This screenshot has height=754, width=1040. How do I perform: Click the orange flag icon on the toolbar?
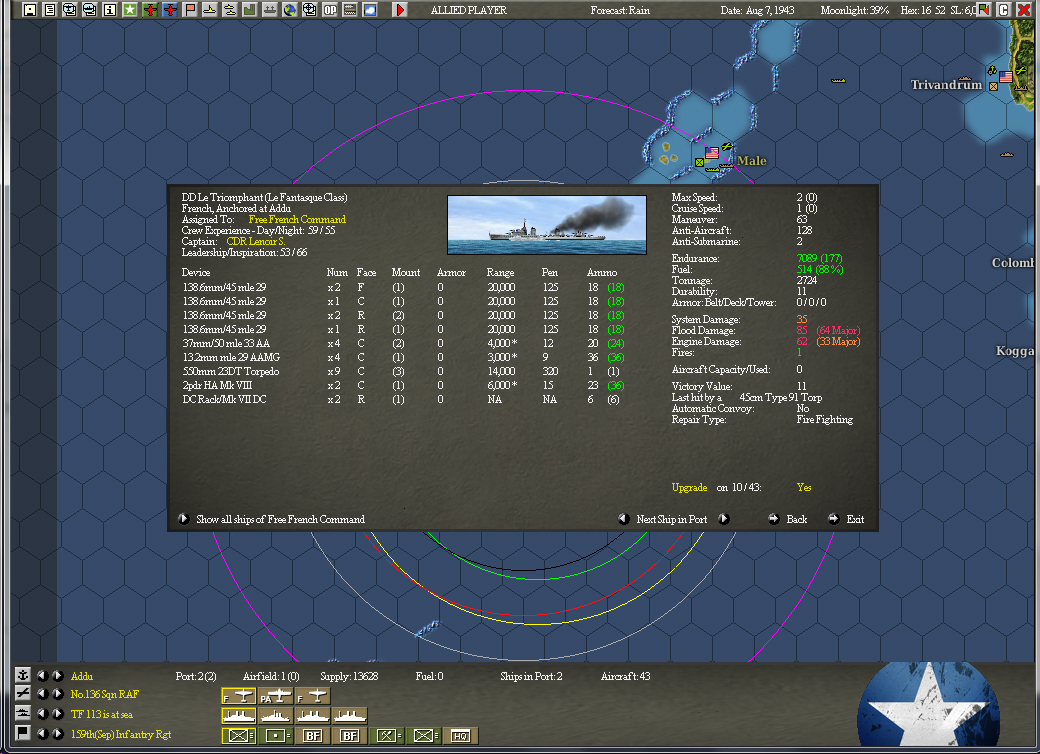pyautogui.click(x=191, y=10)
